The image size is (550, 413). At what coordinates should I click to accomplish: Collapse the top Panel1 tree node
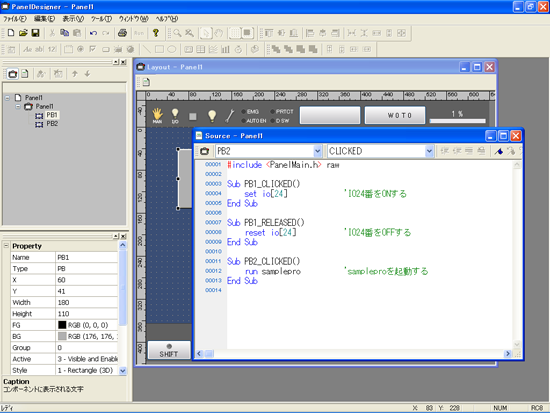(7, 98)
